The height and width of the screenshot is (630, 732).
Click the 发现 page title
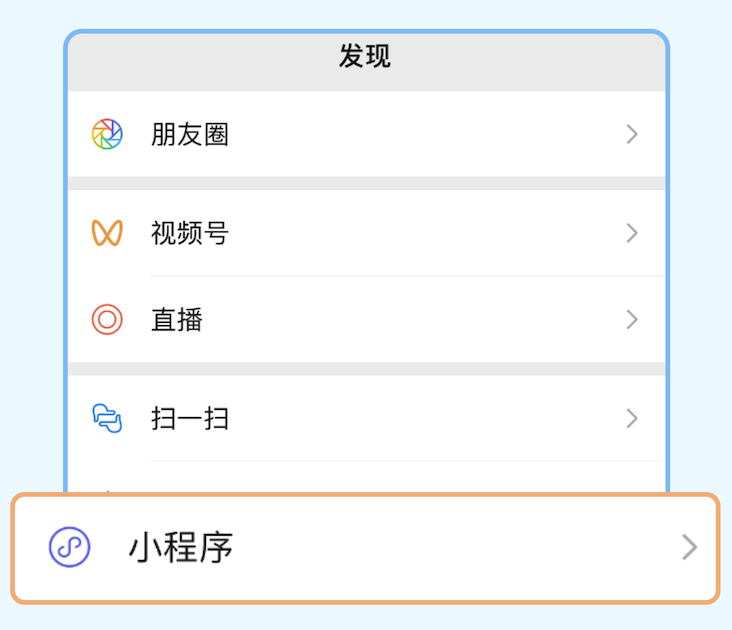pyautogui.click(x=365, y=57)
